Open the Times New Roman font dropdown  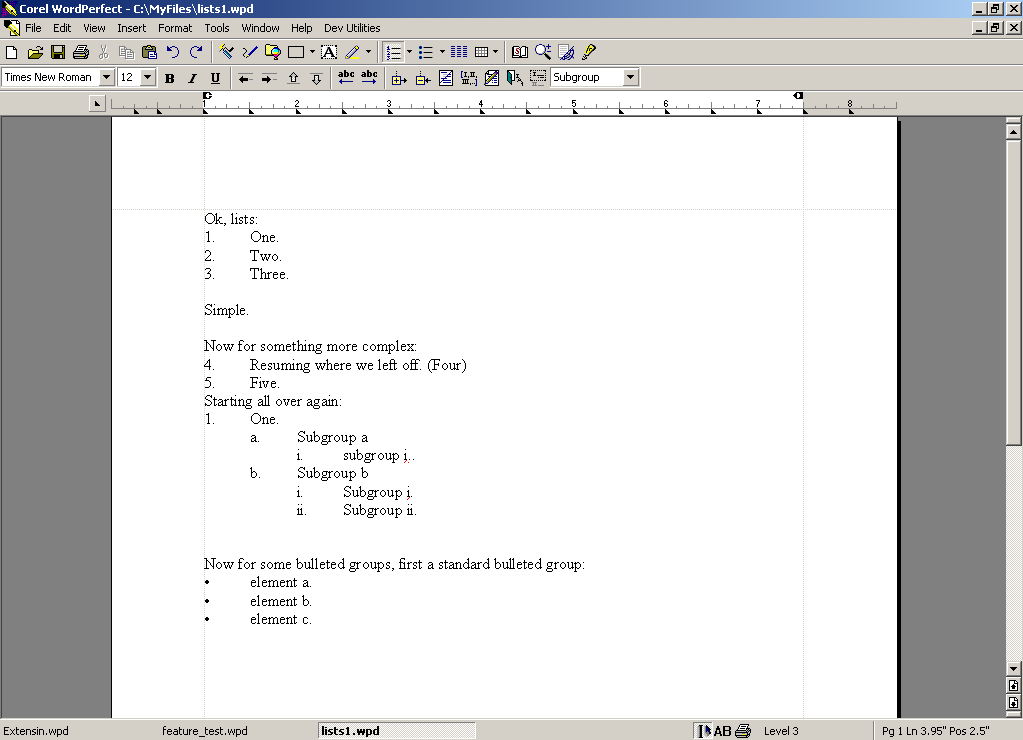(106, 77)
